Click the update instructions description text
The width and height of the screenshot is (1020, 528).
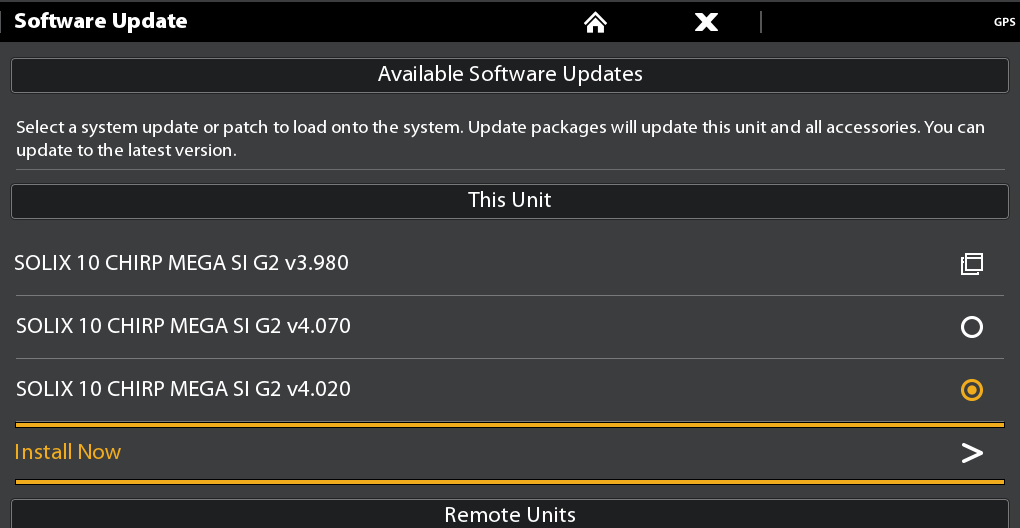click(500, 139)
